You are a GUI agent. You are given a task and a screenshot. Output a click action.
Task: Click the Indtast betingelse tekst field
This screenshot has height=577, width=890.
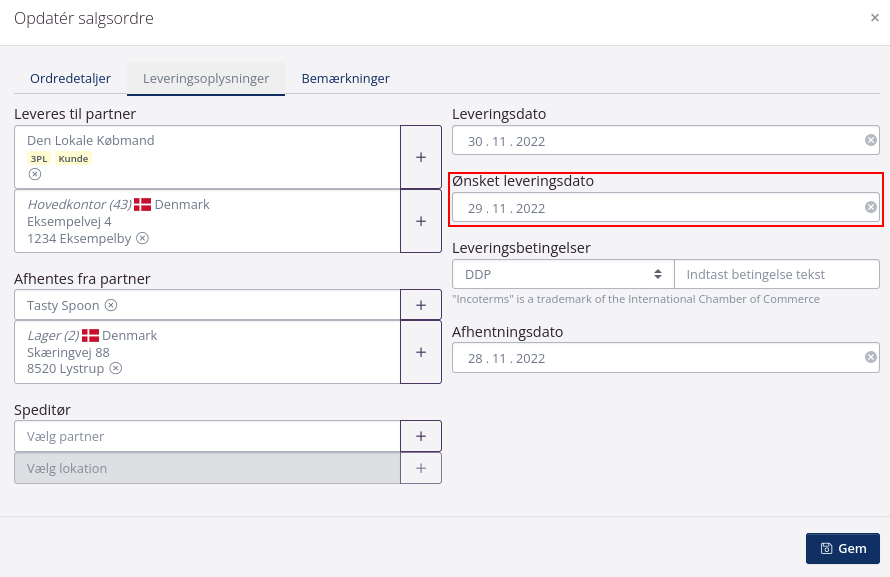pos(775,273)
